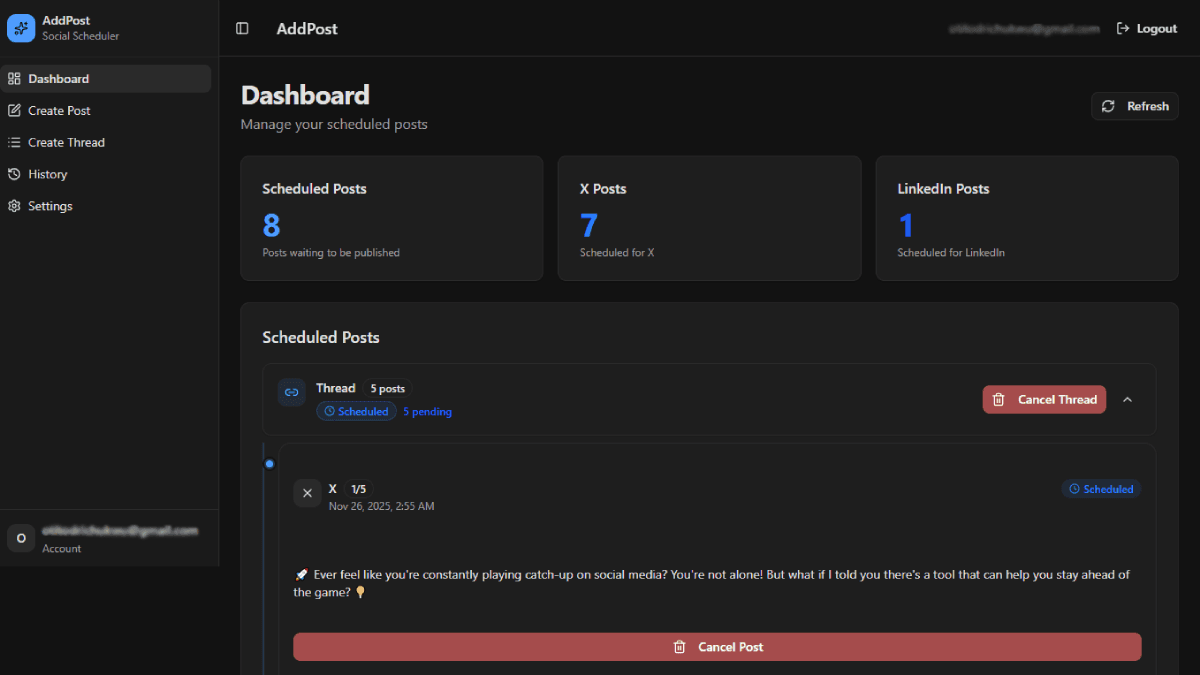The image size is (1200, 675).
Task: Click the thread chain-link icon
Action: pyautogui.click(x=291, y=392)
